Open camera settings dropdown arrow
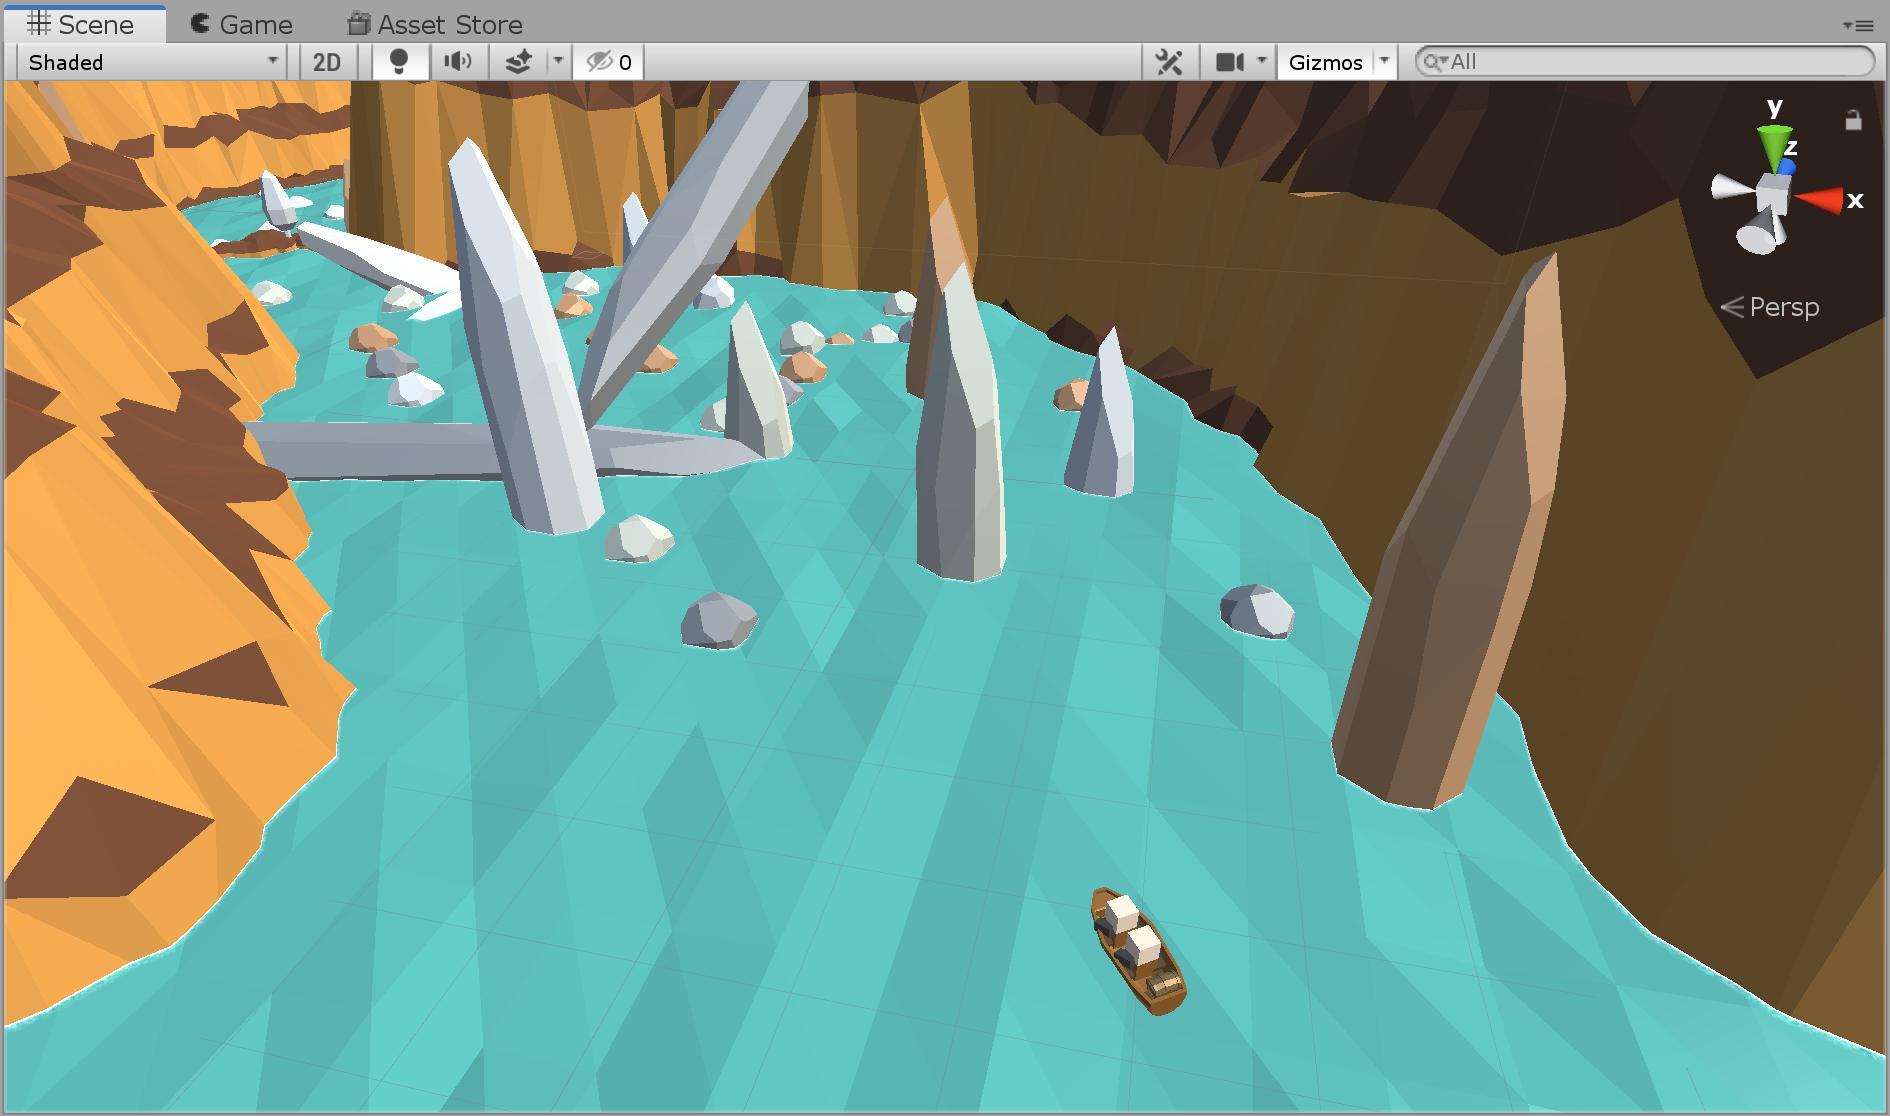 coord(1262,62)
